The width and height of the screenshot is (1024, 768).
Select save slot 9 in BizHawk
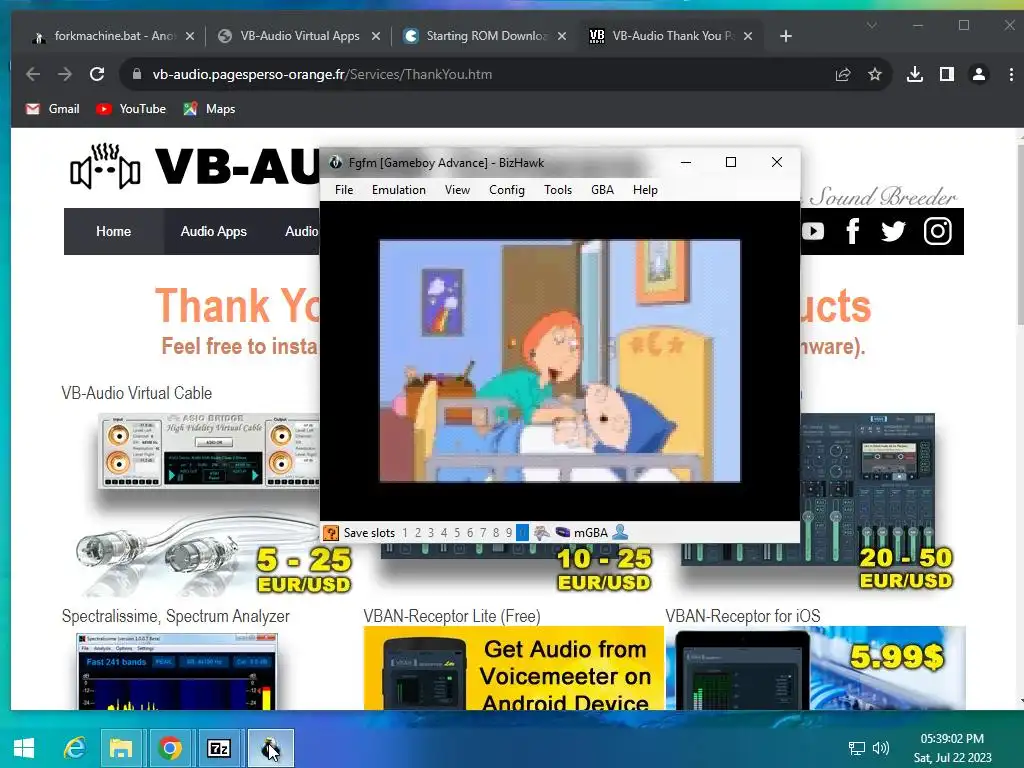pyautogui.click(x=509, y=533)
